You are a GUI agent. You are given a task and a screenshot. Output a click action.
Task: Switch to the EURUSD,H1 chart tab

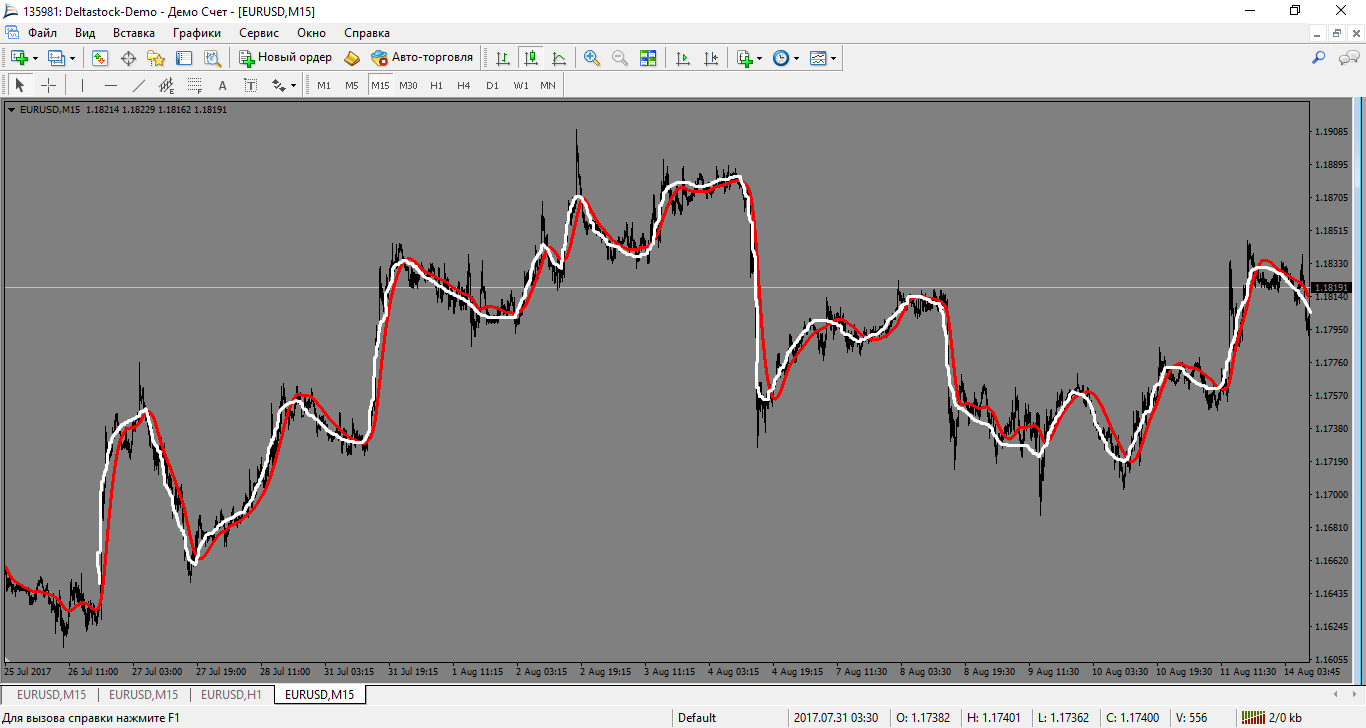(232, 694)
